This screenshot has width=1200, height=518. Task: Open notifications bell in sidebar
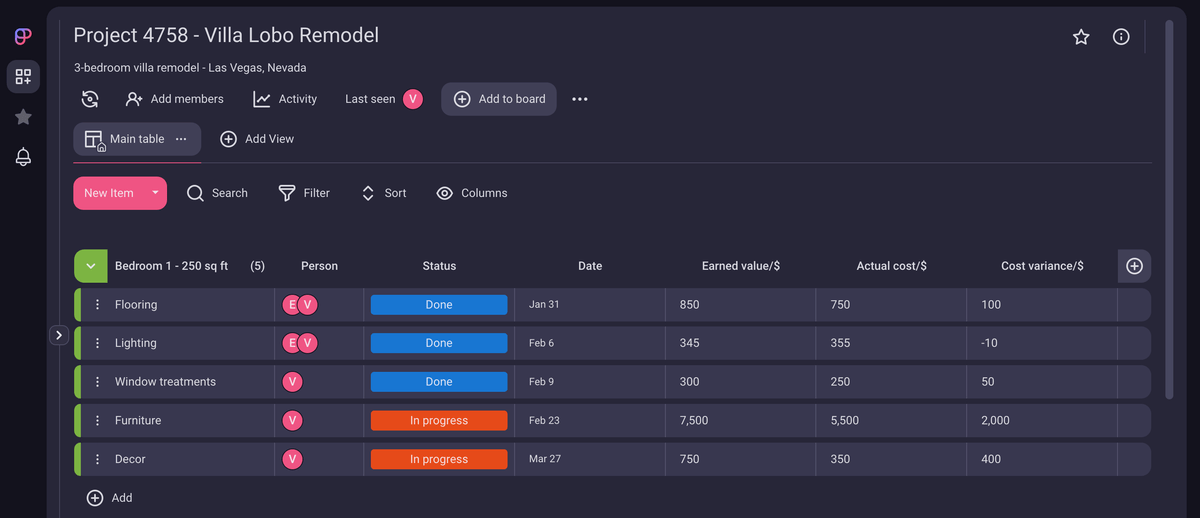point(23,157)
